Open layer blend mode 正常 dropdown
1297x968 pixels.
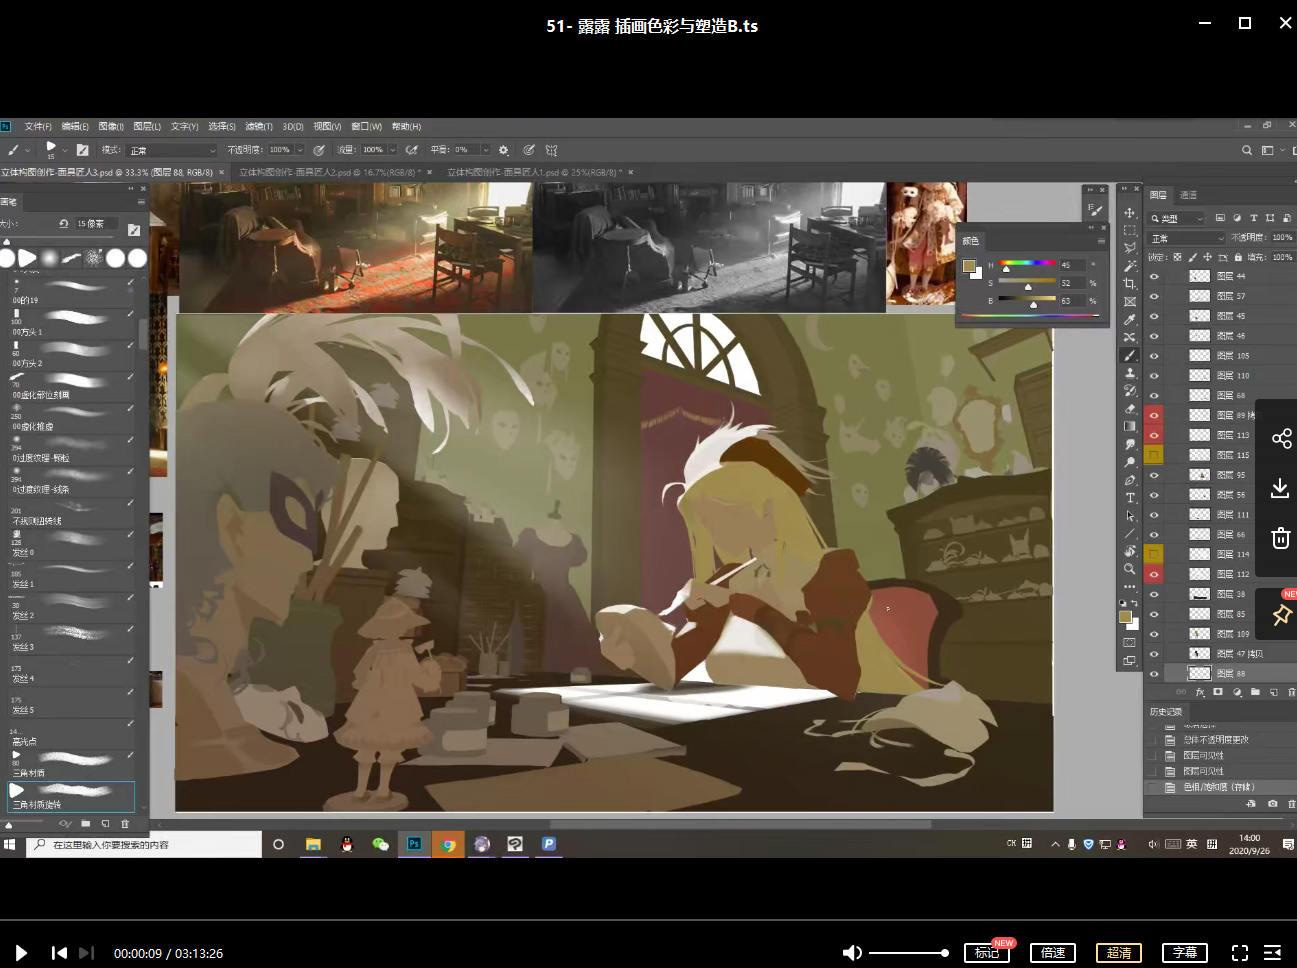click(1187, 238)
